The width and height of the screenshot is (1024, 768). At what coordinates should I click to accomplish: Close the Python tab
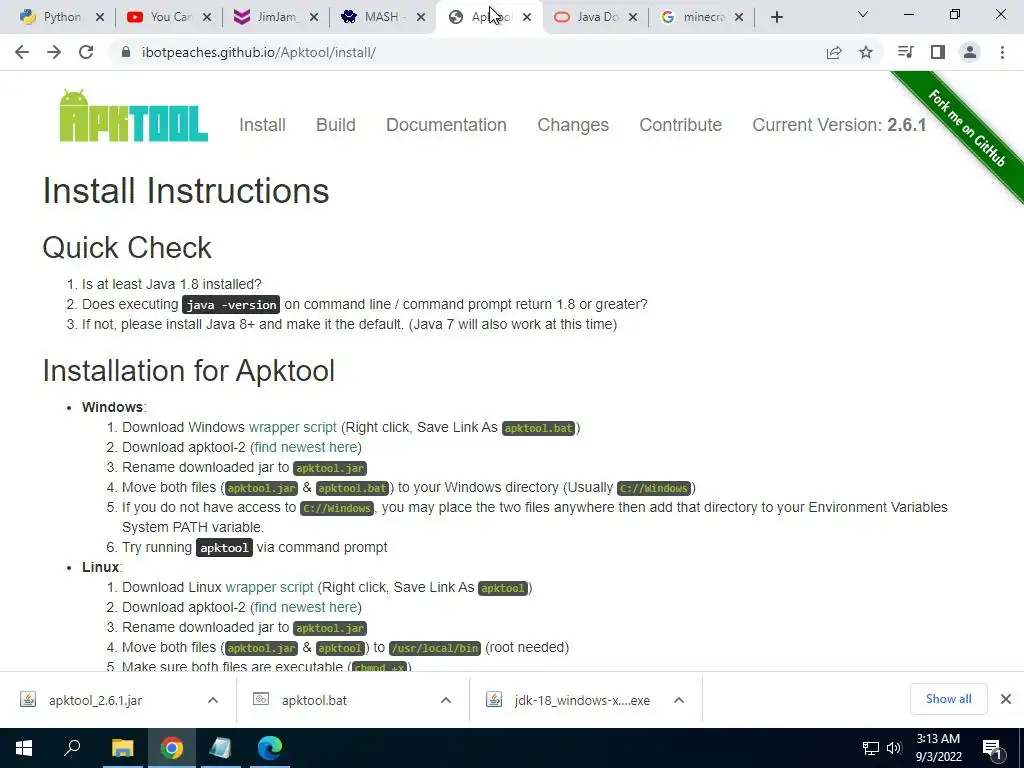tap(100, 18)
